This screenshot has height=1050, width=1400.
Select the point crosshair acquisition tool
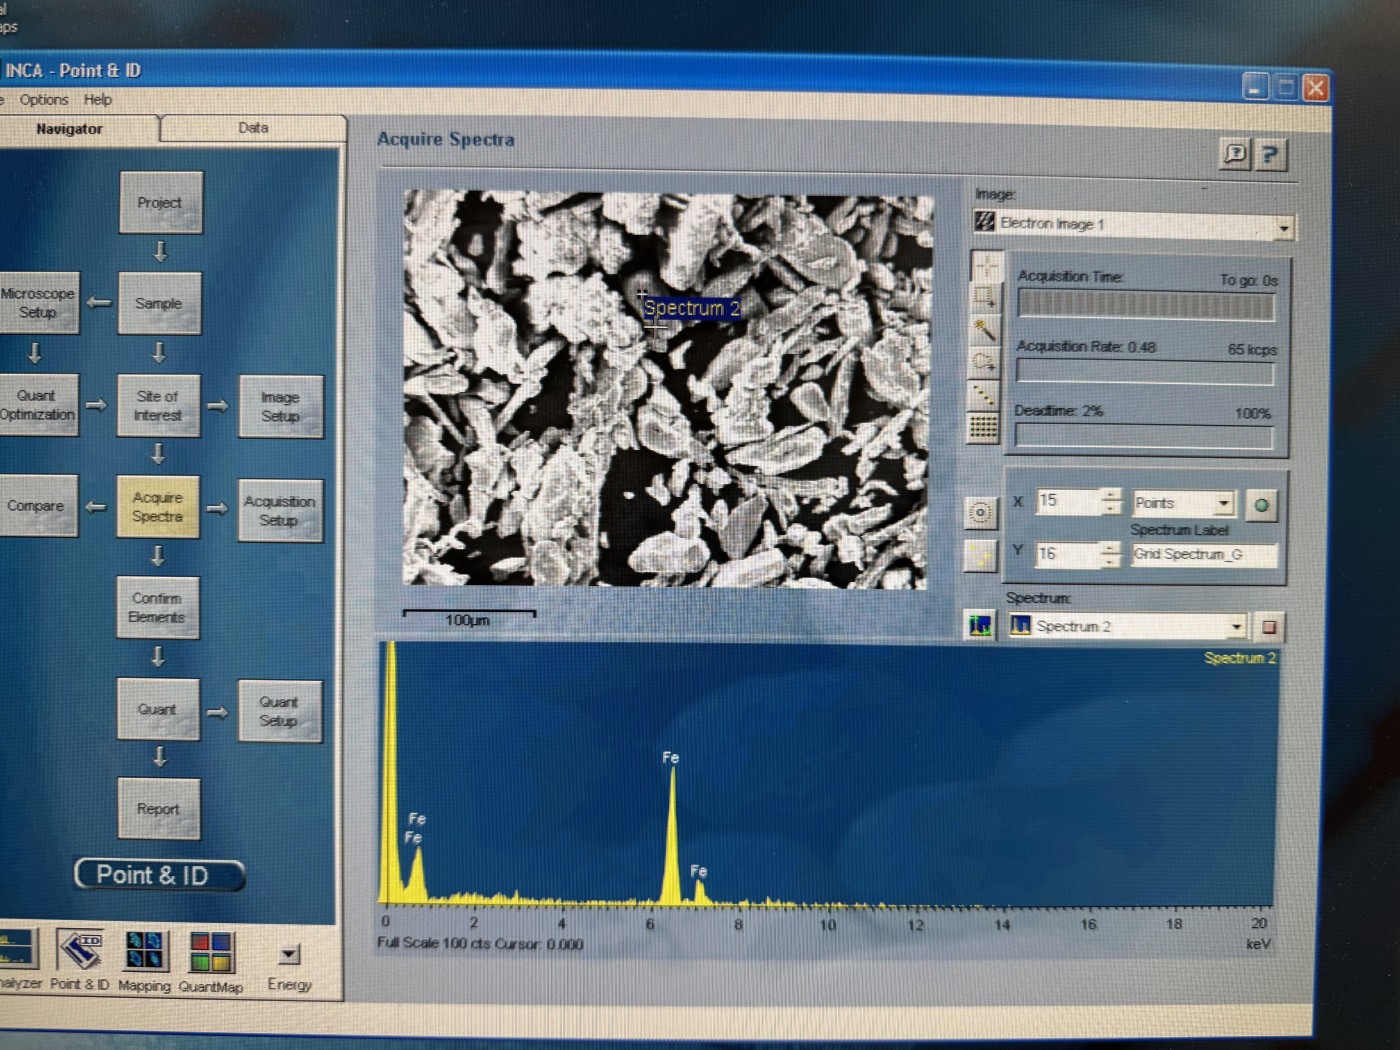tap(986, 266)
